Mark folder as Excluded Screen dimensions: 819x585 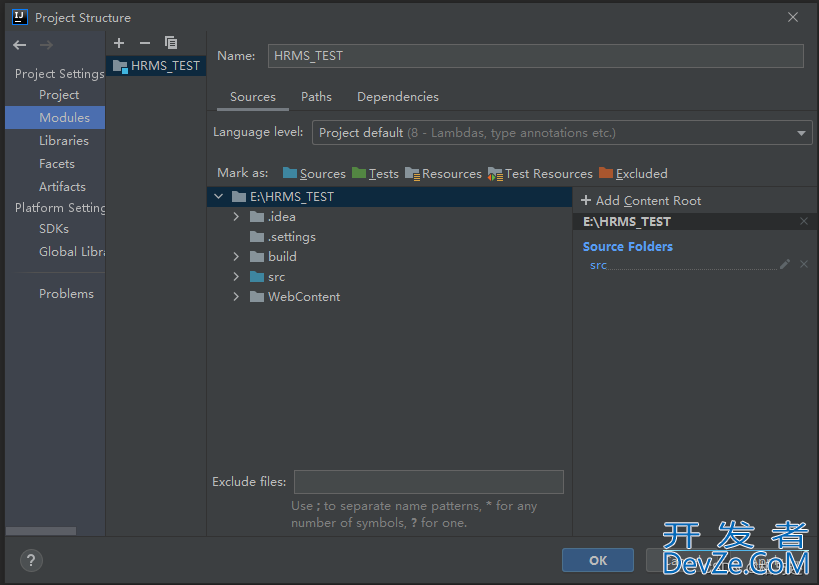633,173
